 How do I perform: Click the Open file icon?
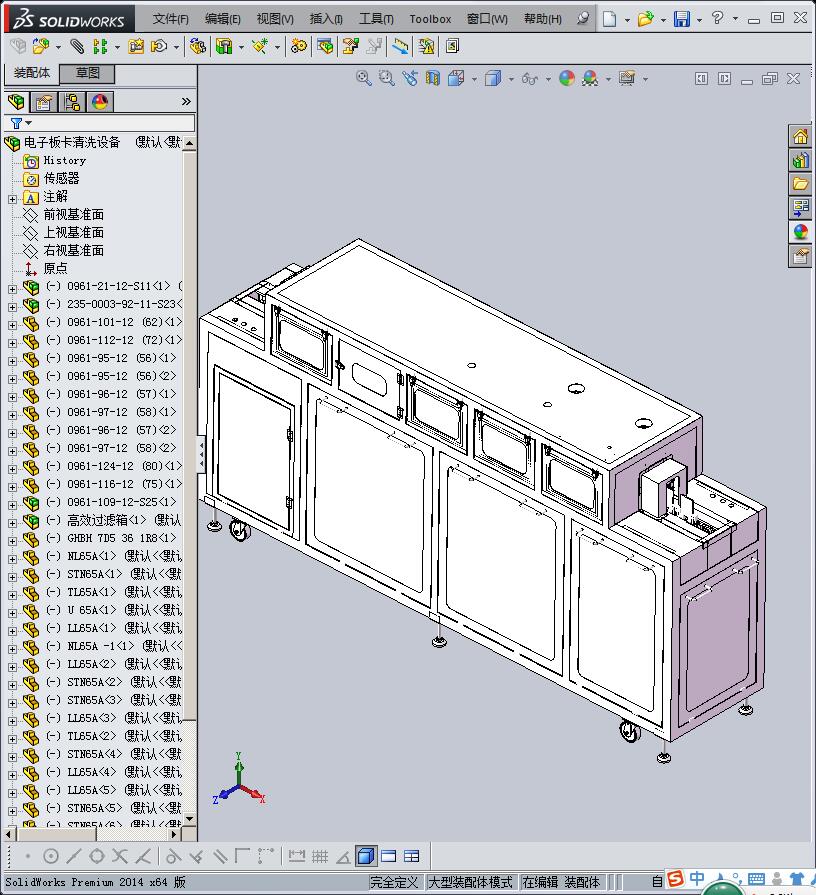(x=645, y=19)
